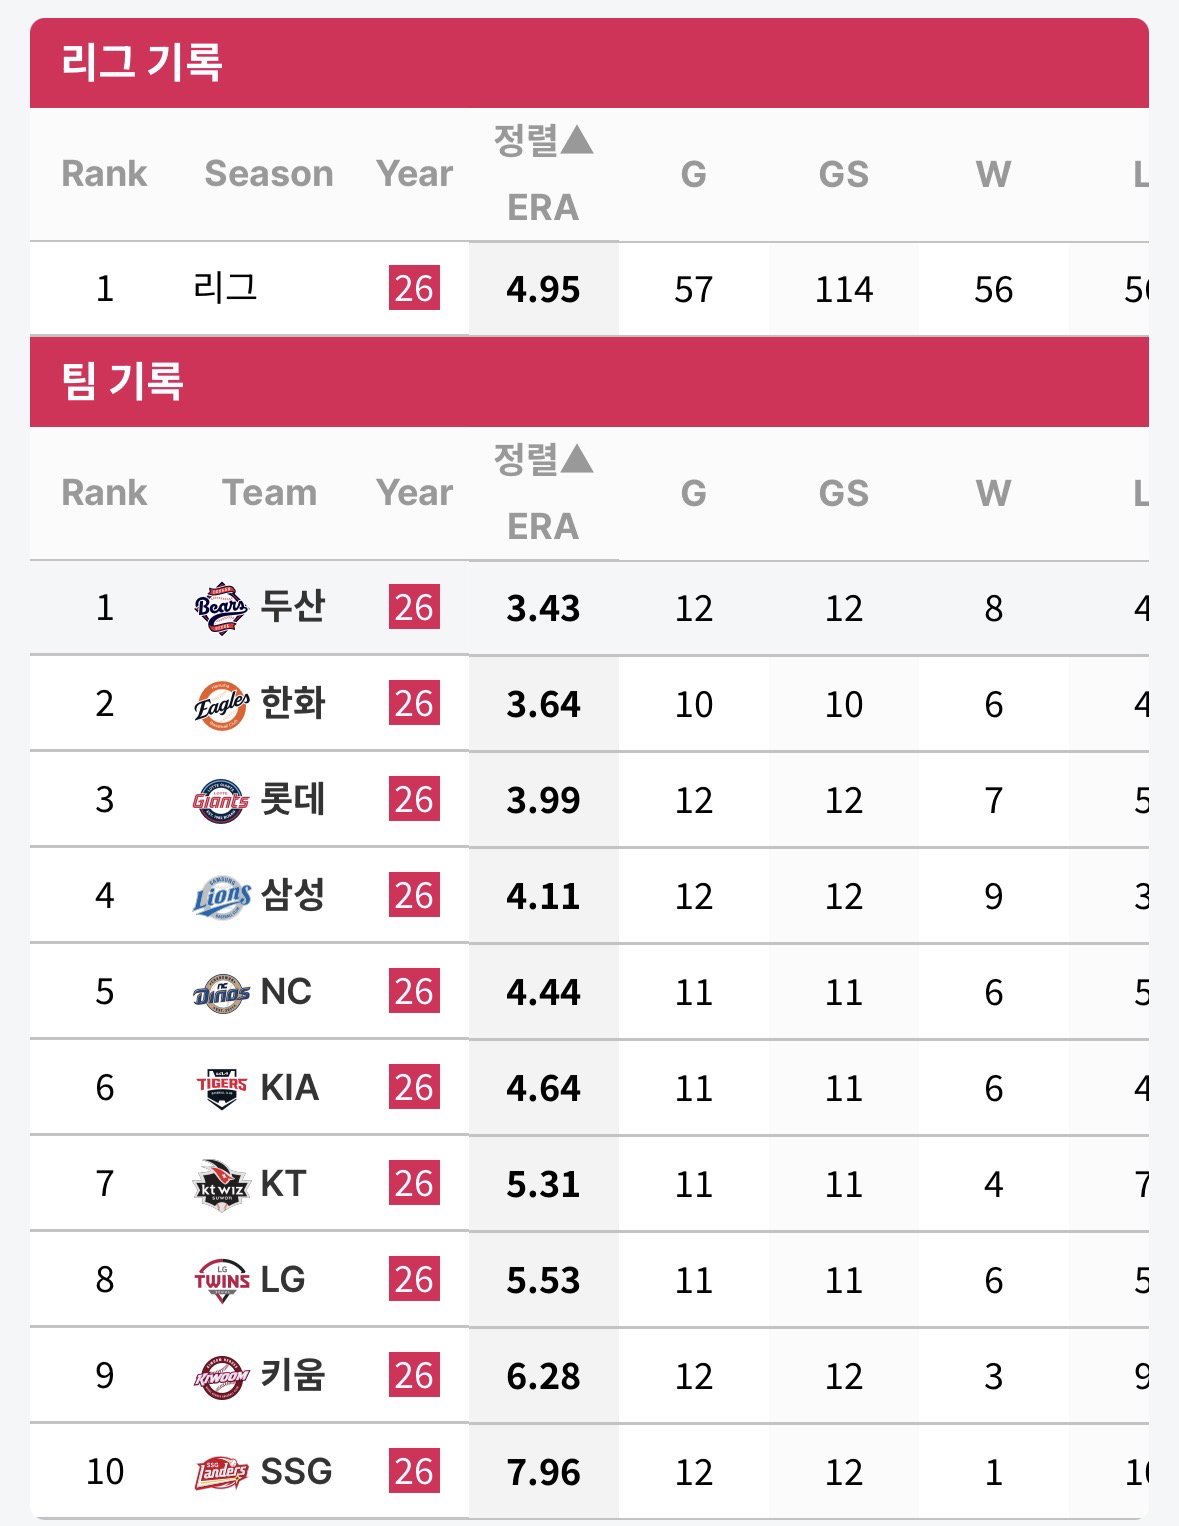The width and height of the screenshot is (1179, 1526).
Task: Click the Rank header in team table
Action: (104, 492)
